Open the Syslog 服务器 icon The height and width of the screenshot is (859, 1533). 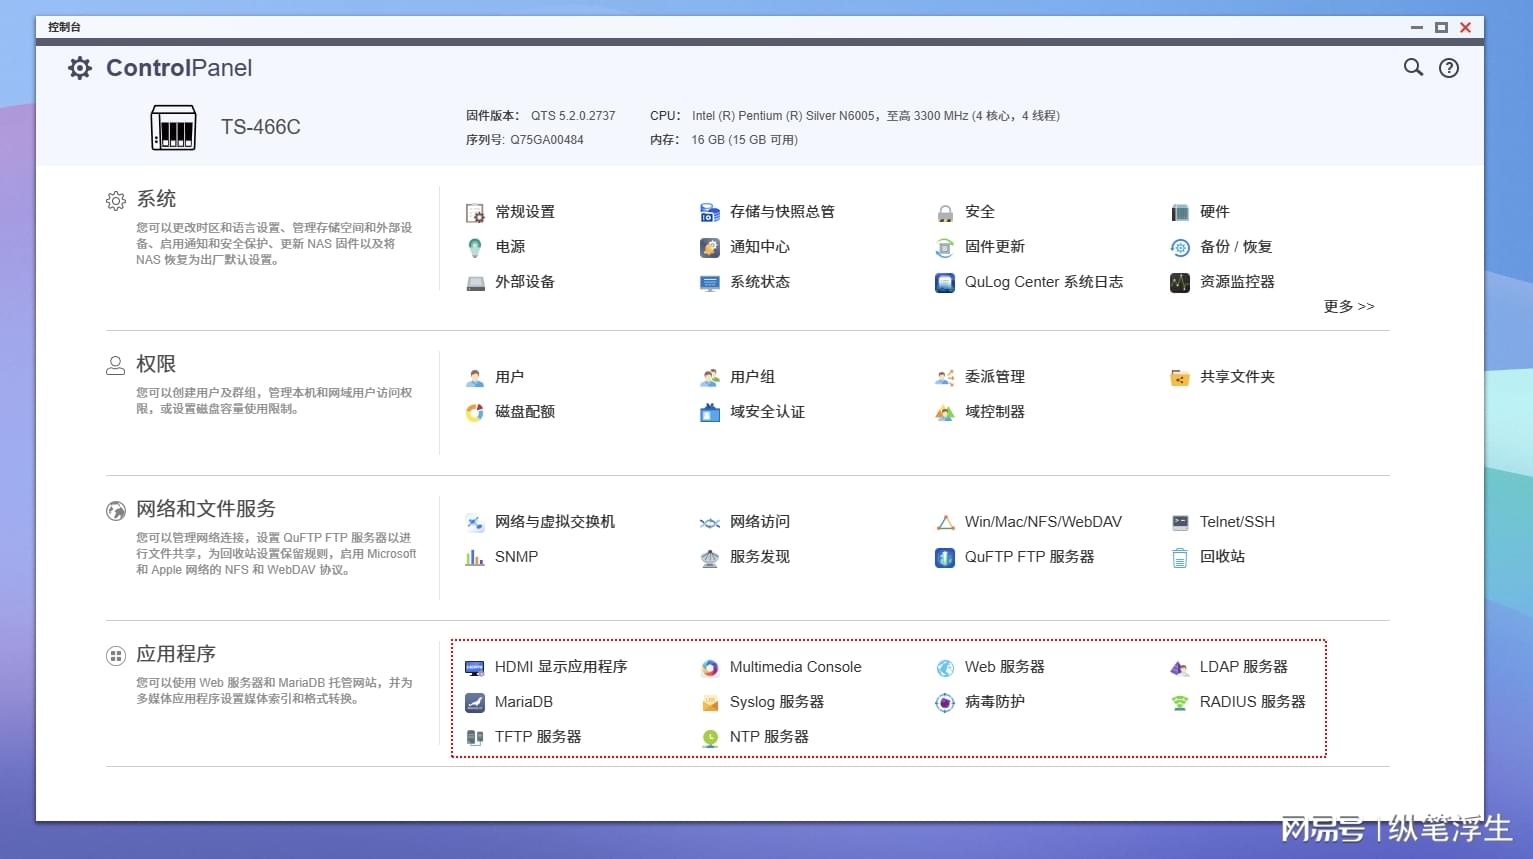pos(710,702)
